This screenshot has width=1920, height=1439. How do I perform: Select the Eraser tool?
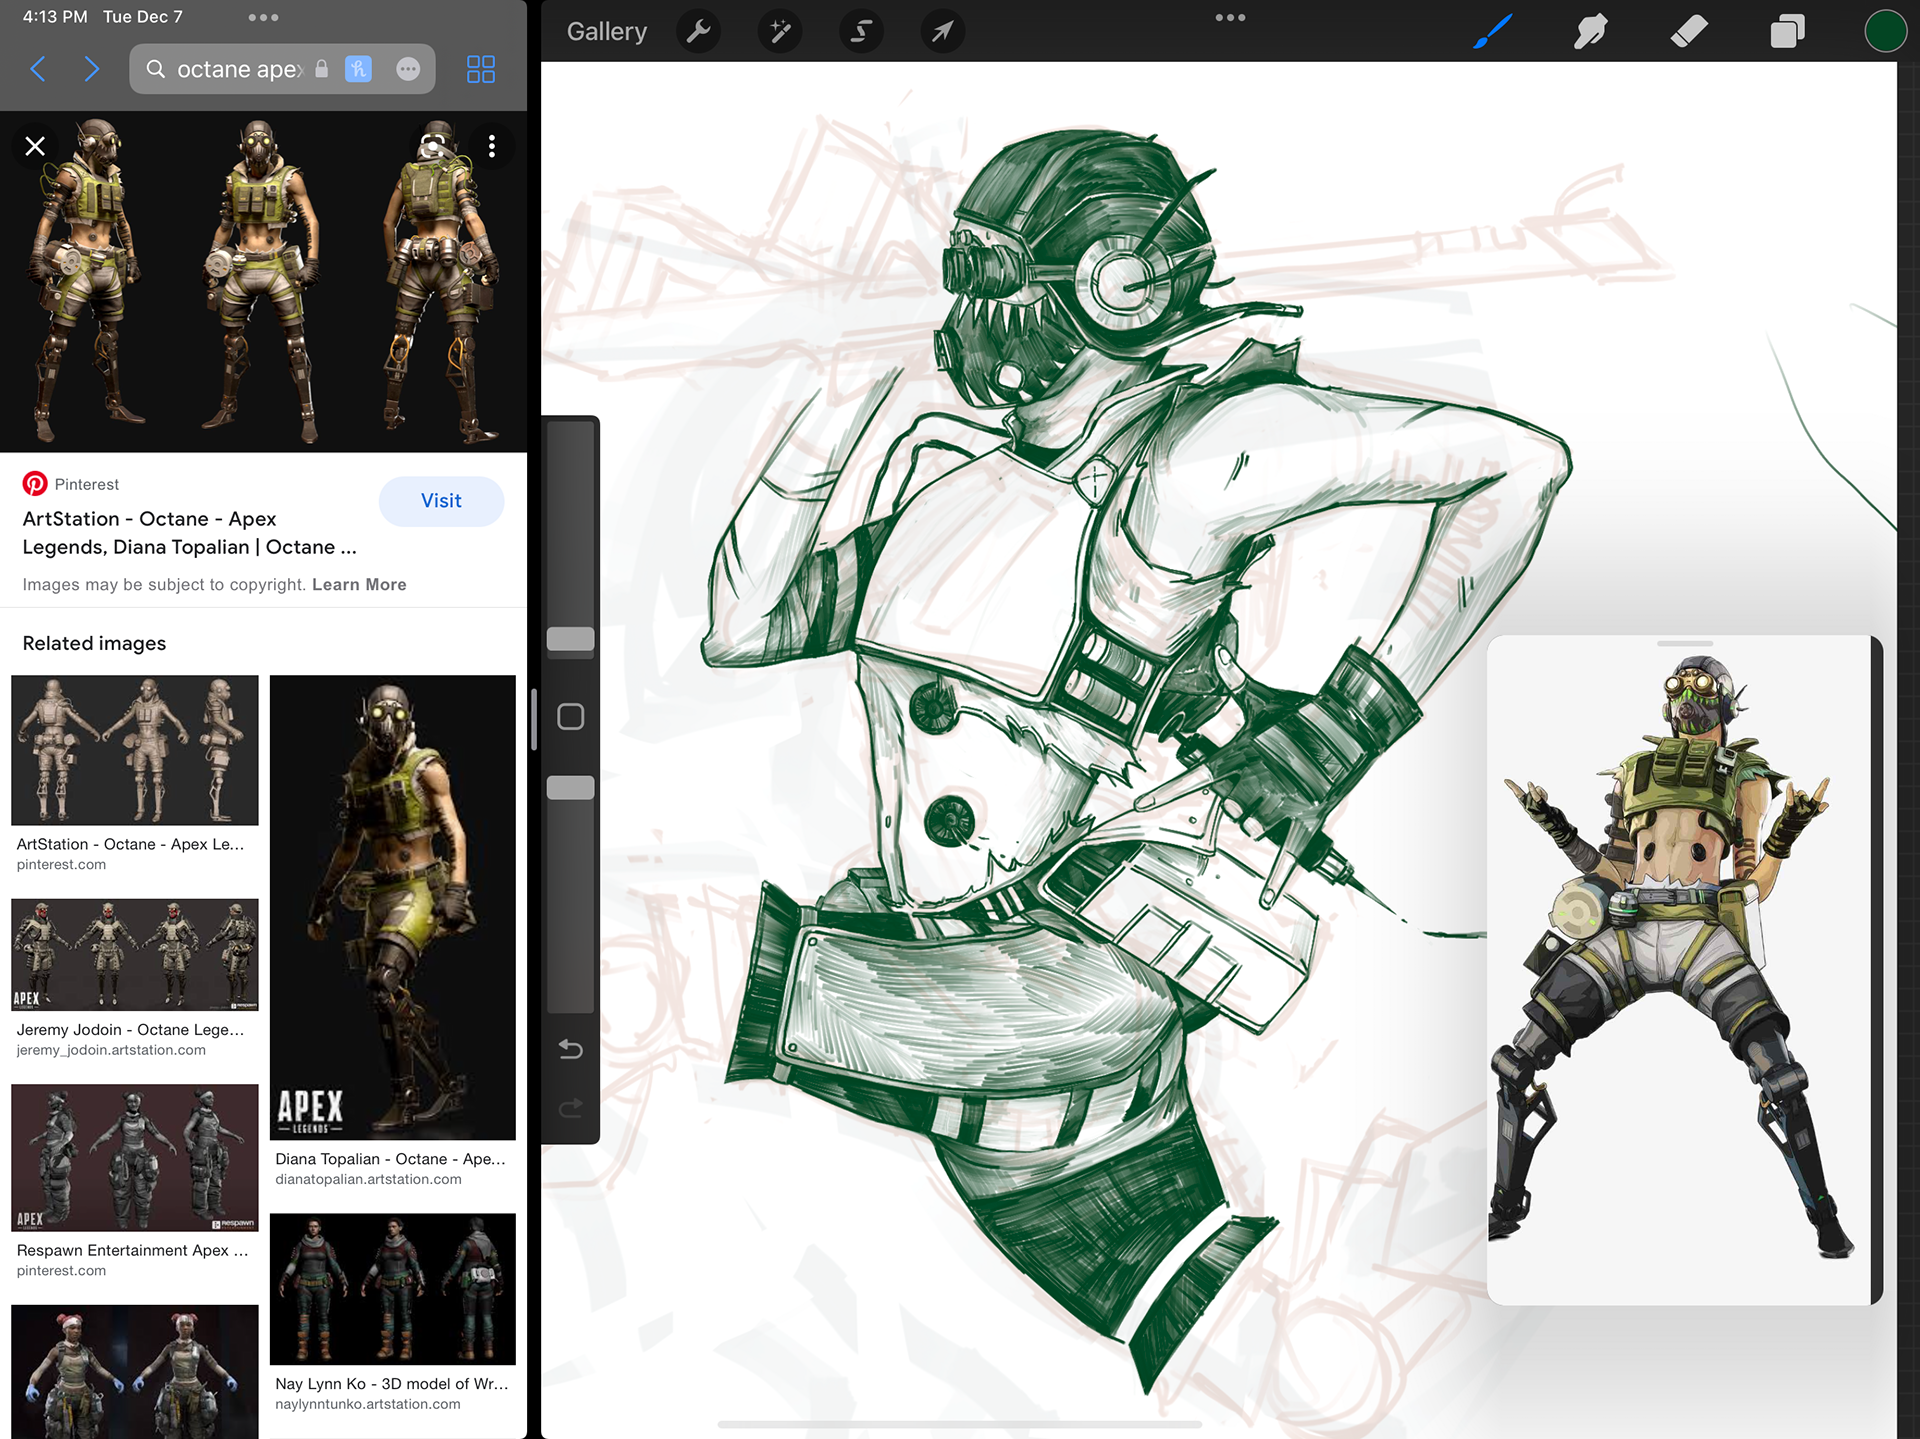1689,32
